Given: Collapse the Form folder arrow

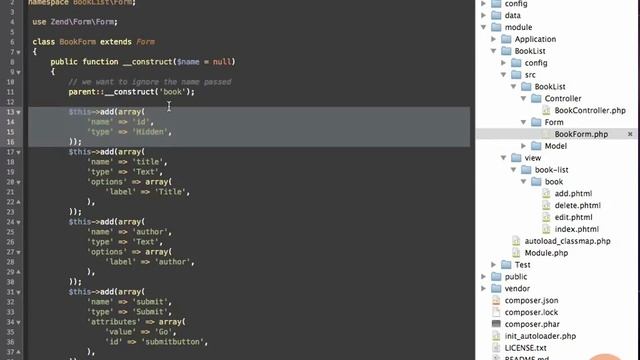Looking at the screenshot, I should (x=524, y=122).
